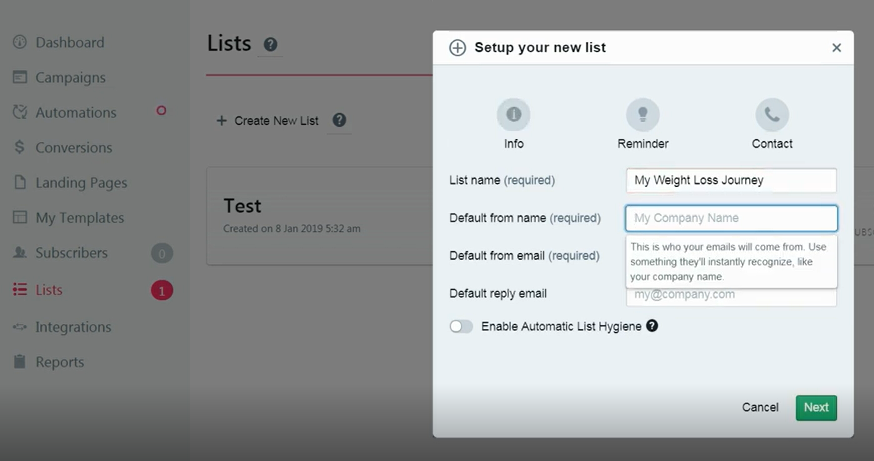Image resolution: width=874 pixels, height=461 pixels.
Task: Click the Reminder step label
Action: coord(643,144)
